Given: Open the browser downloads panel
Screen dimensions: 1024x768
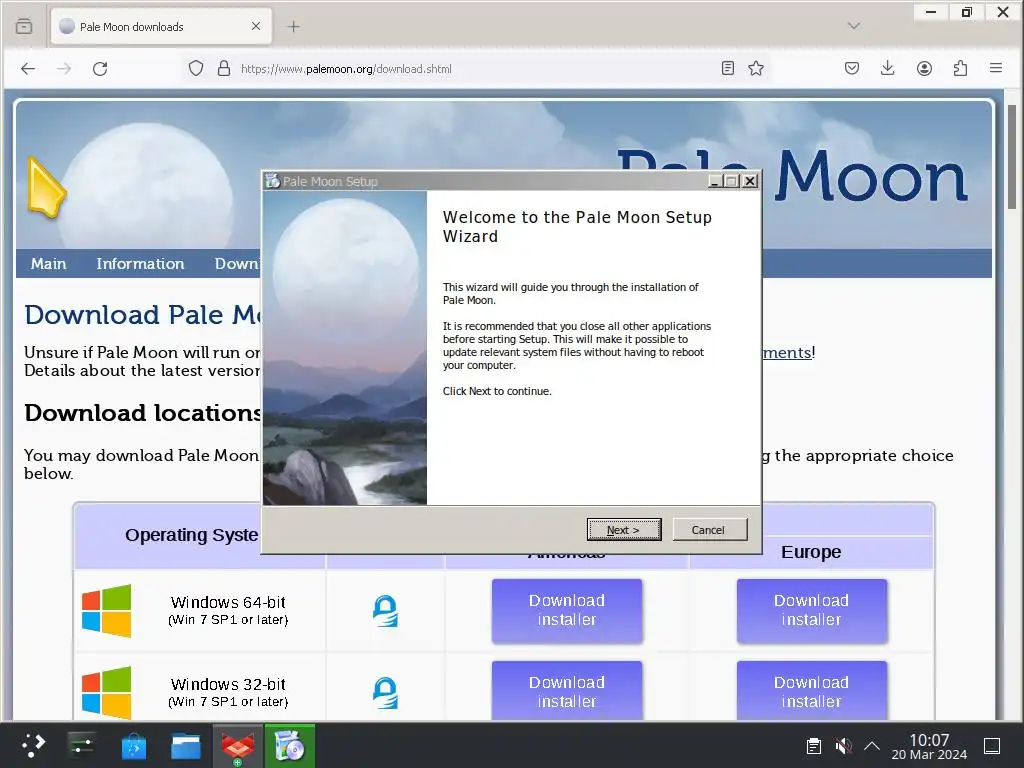Looking at the screenshot, I should pyautogui.click(x=888, y=69).
